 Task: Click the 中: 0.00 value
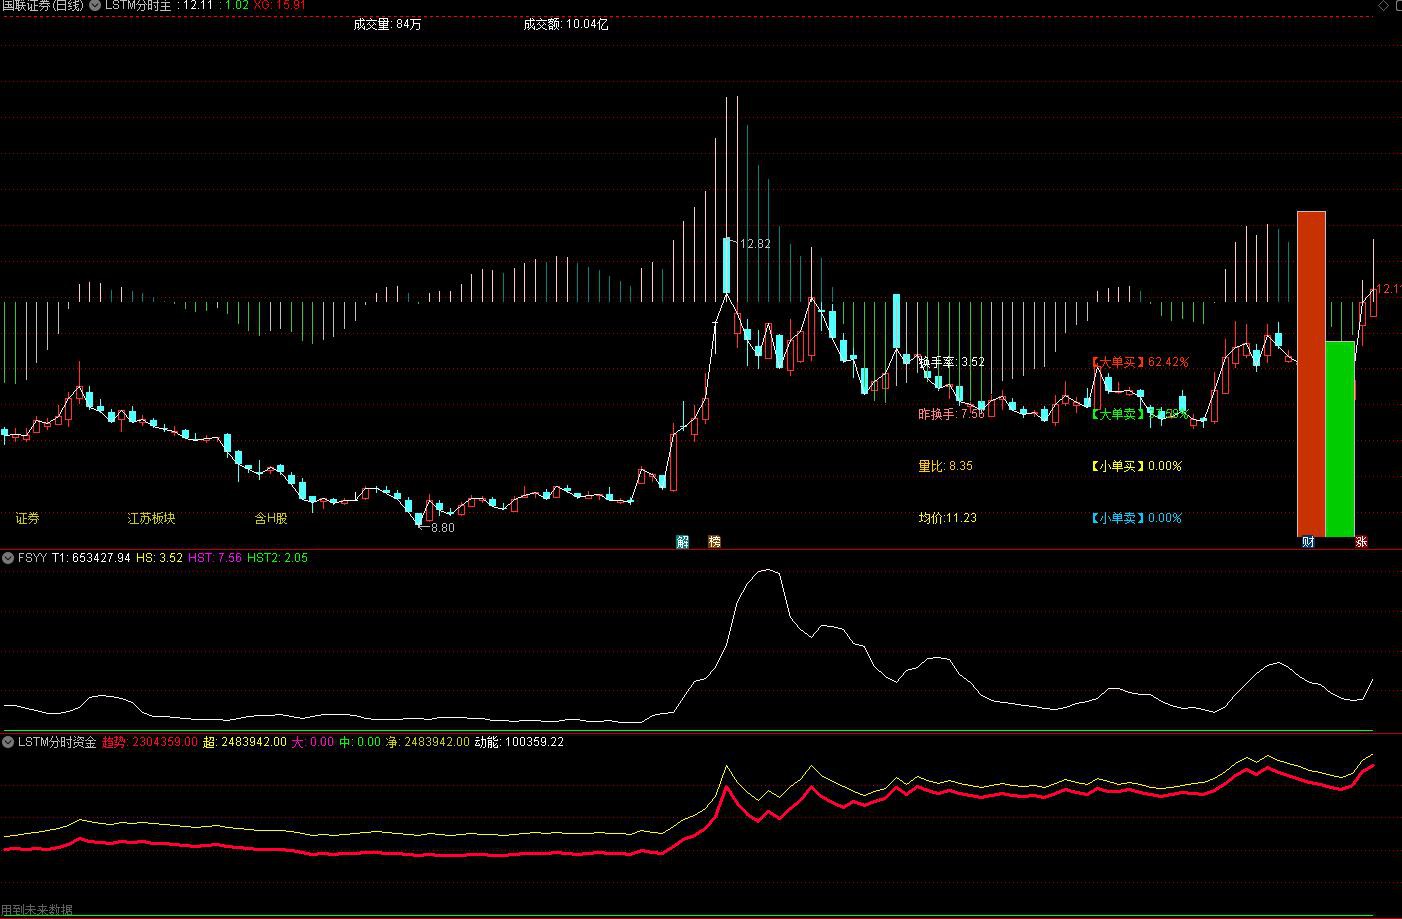click(360, 742)
